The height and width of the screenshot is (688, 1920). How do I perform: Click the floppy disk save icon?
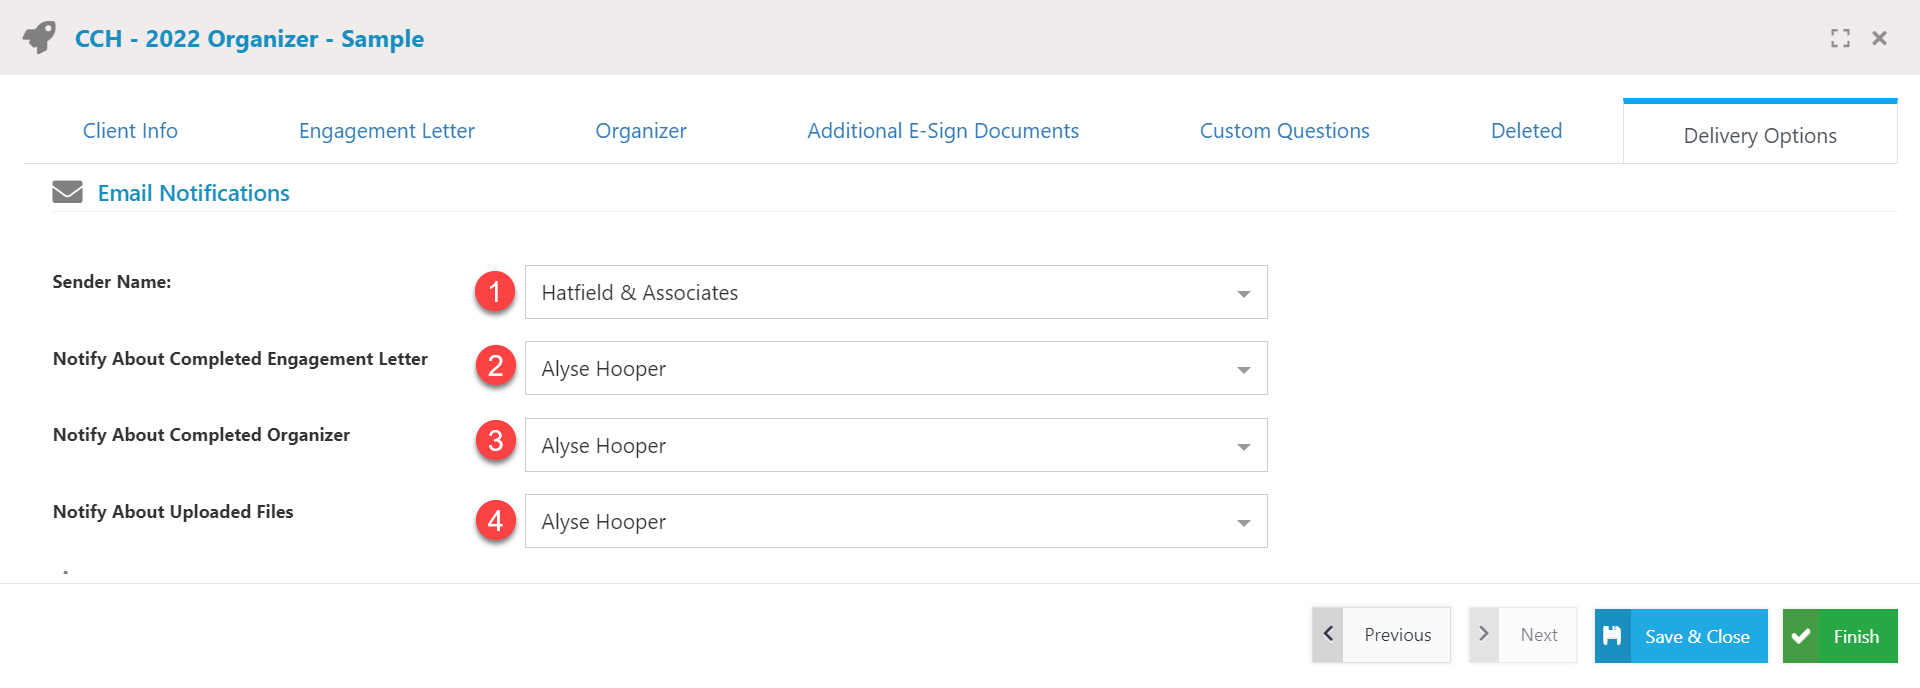(x=1612, y=636)
